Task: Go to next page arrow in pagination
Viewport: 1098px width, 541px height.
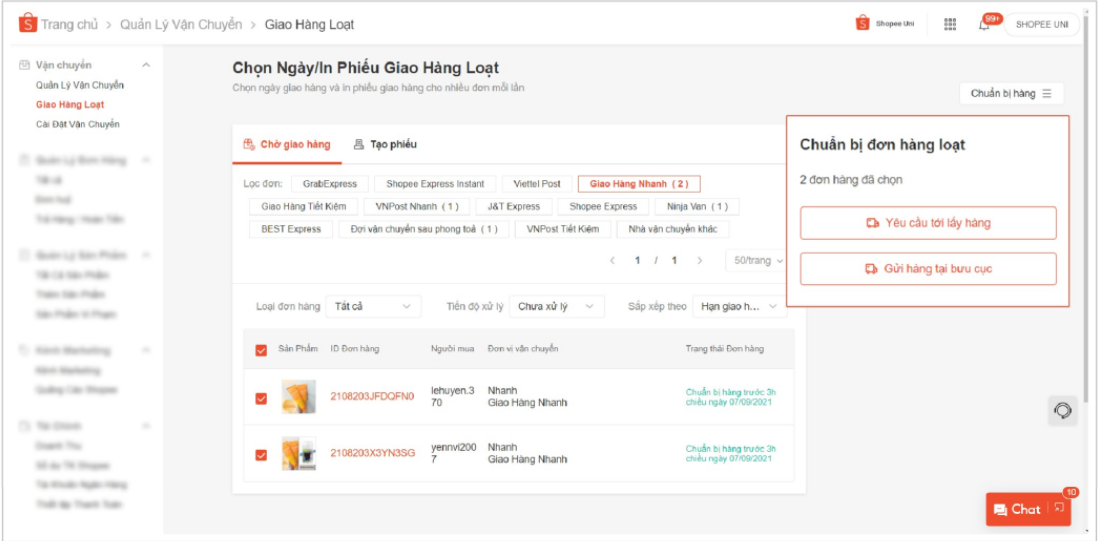Action: pyautogui.click(x=700, y=260)
